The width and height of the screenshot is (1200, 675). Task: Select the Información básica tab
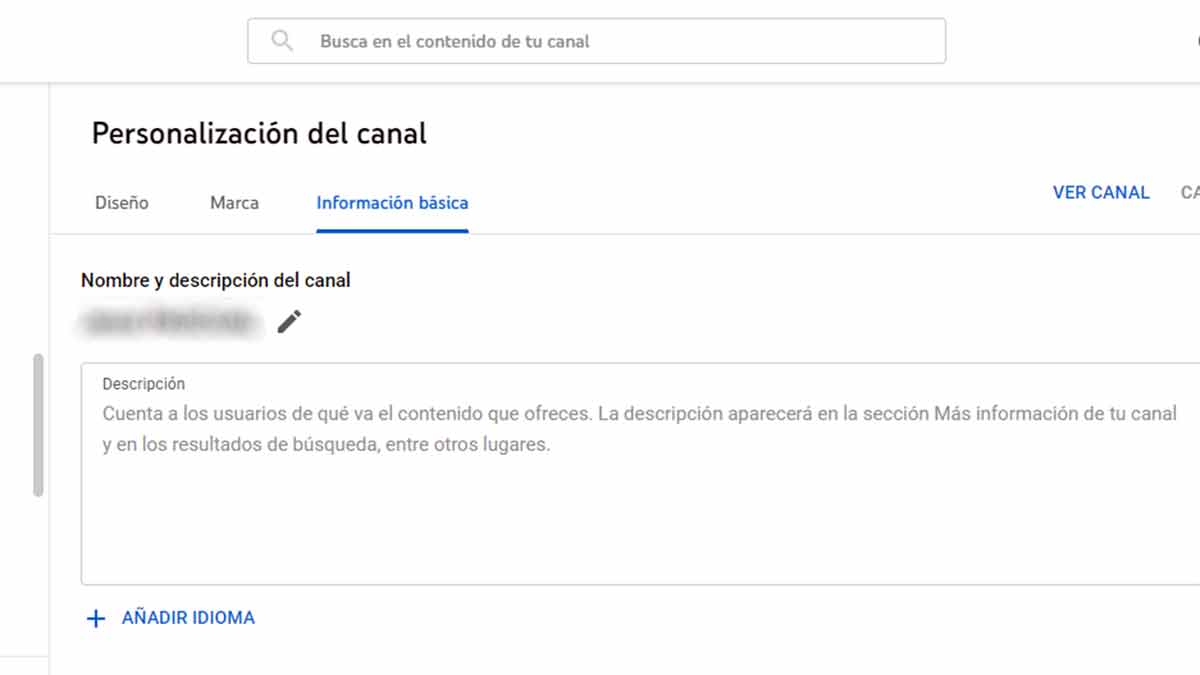392,203
